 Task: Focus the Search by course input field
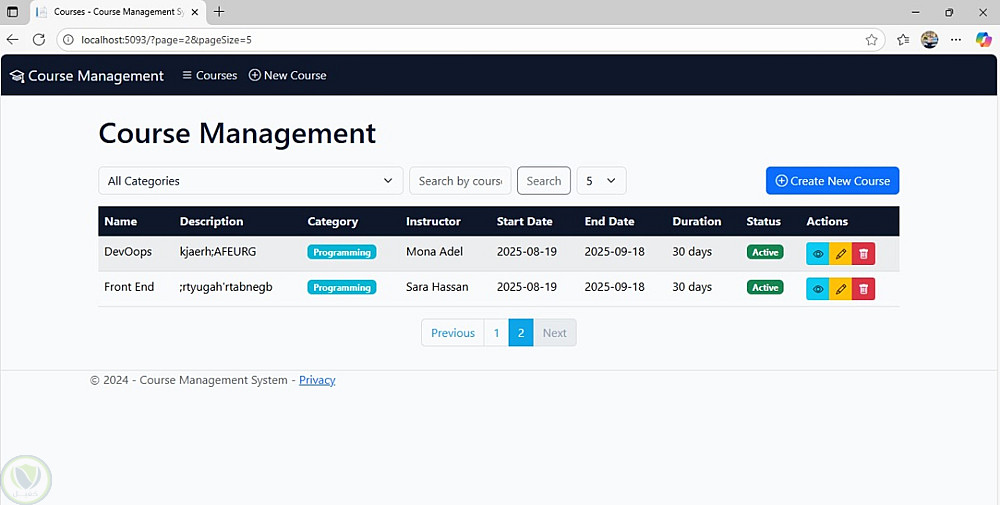pyautogui.click(x=460, y=180)
